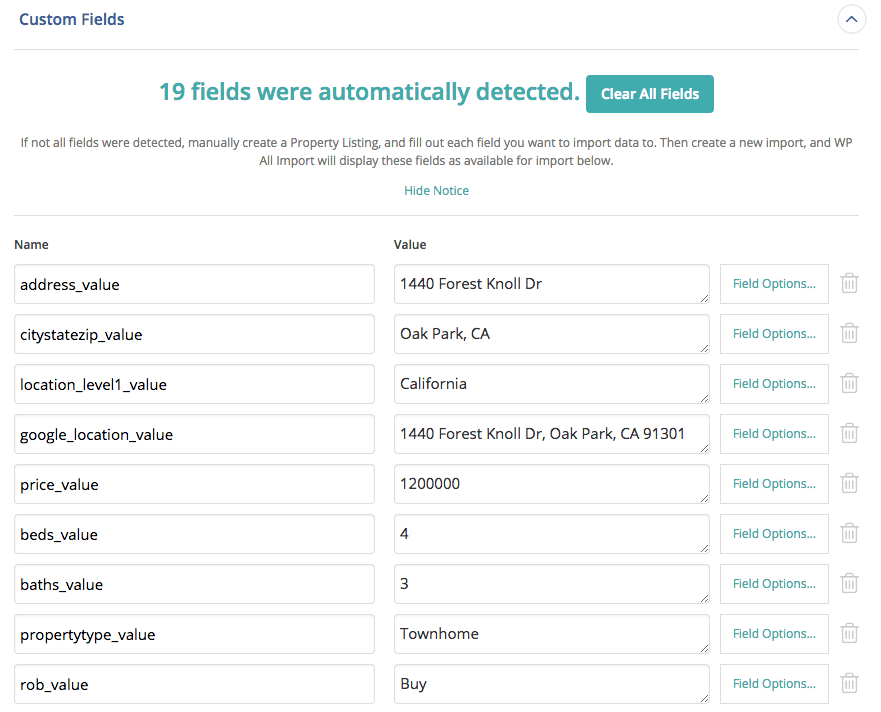
Task: Click value box with full address and 91301
Action: pyautogui.click(x=552, y=434)
